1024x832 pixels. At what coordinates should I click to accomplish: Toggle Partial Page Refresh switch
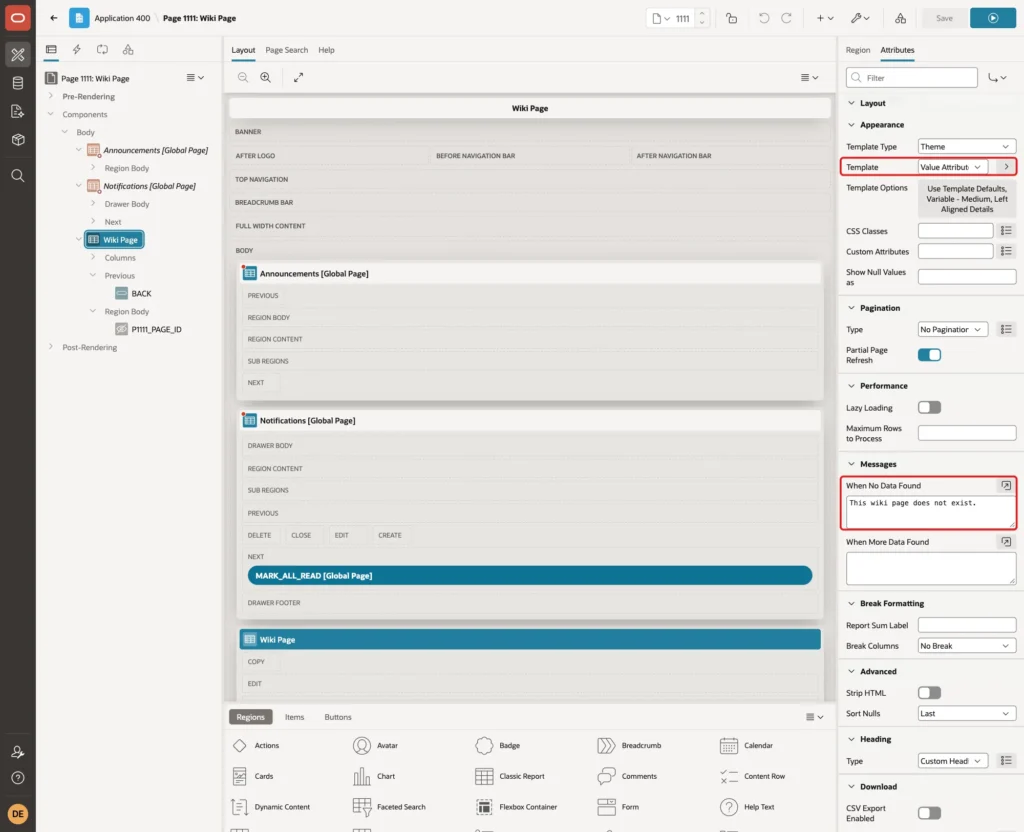coord(929,355)
